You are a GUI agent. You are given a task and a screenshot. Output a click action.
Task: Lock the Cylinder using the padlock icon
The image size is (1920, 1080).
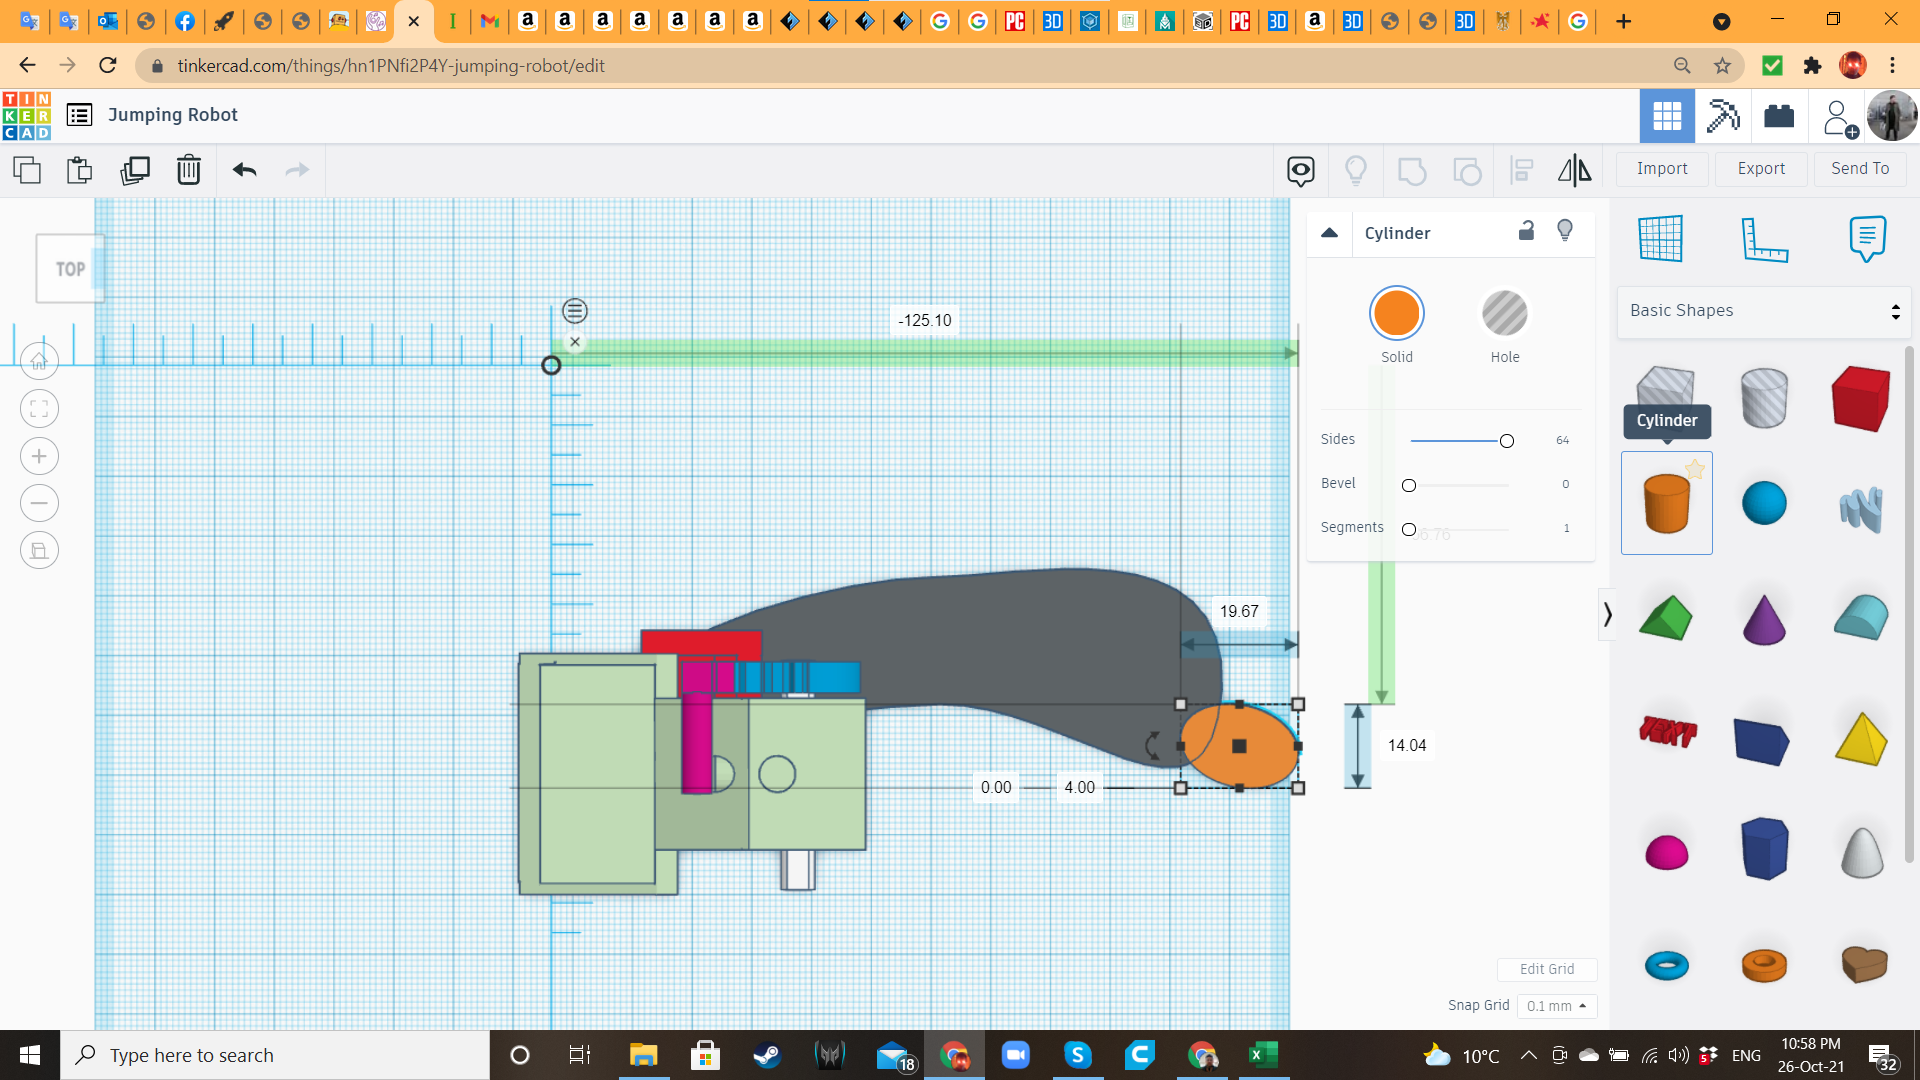pyautogui.click(x=1526, y=231)
